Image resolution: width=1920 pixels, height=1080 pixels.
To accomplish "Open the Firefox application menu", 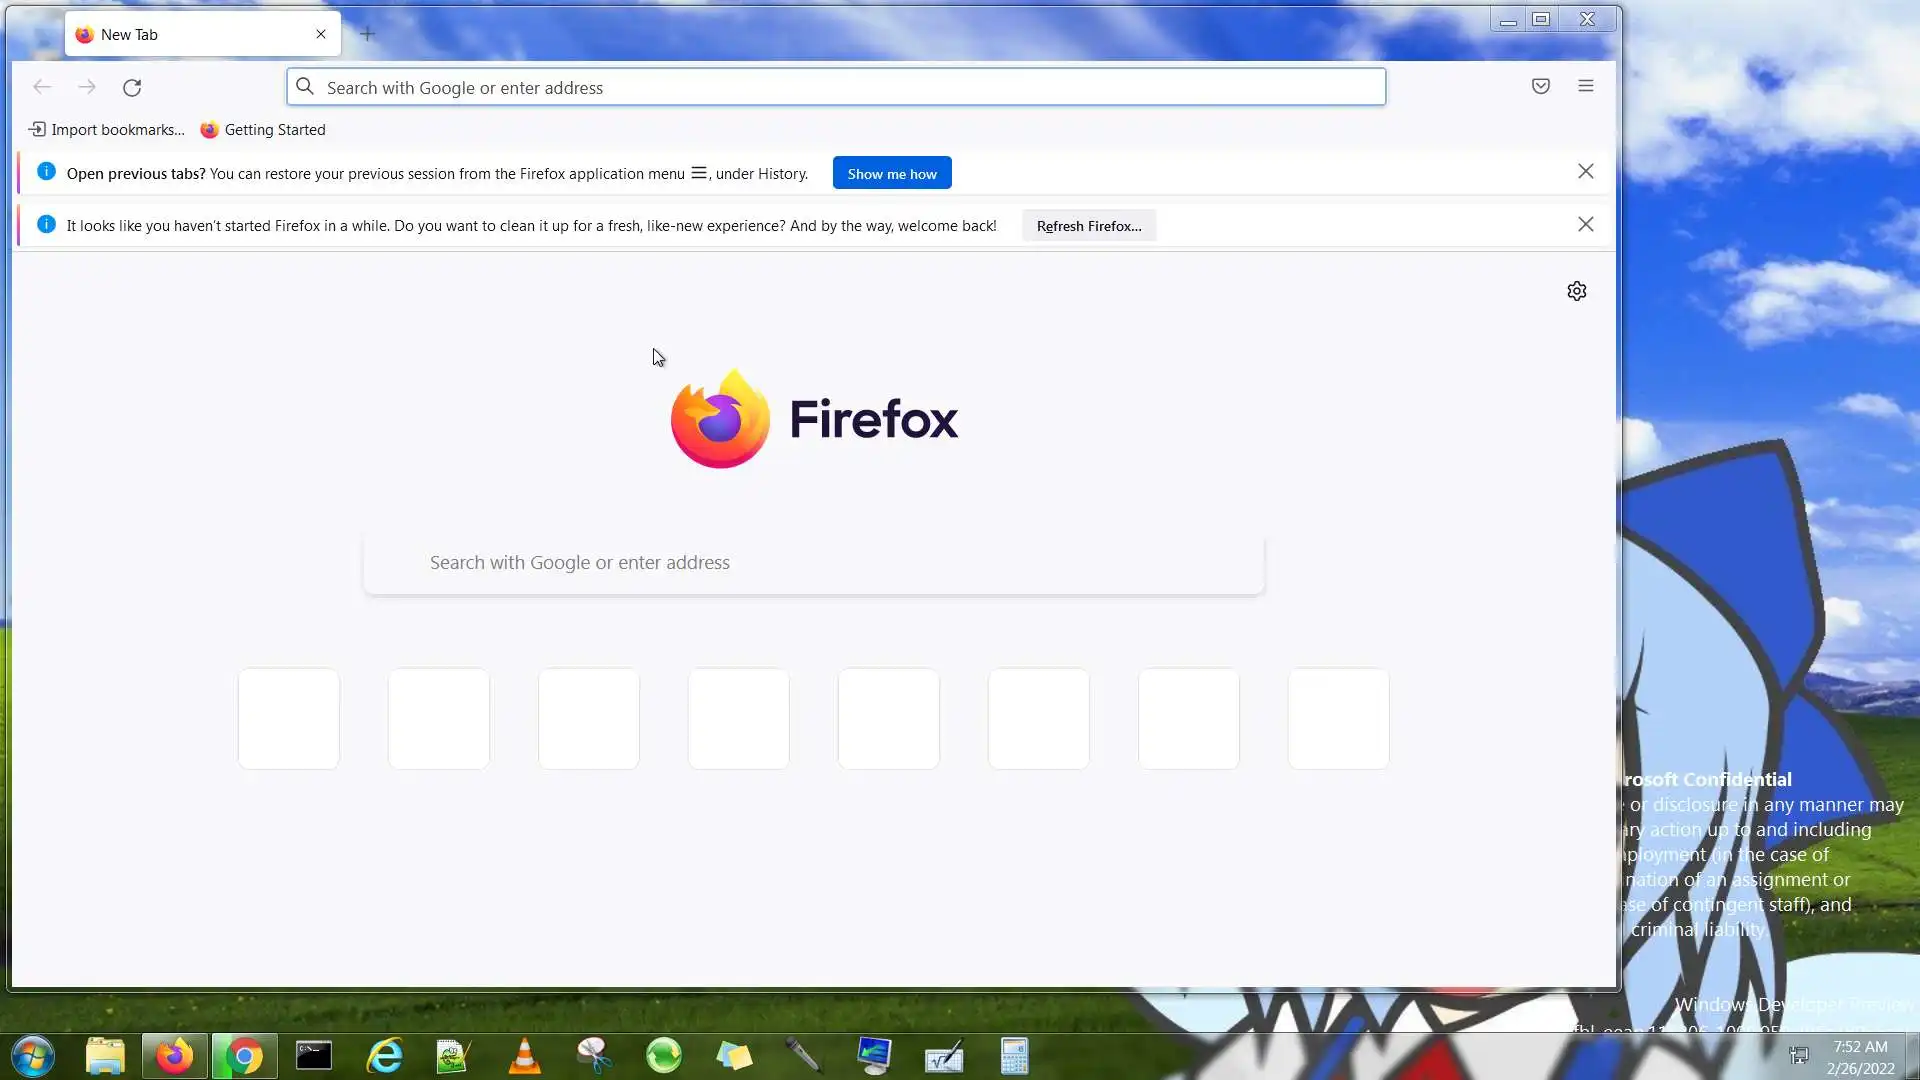I will coord(1586,86).
